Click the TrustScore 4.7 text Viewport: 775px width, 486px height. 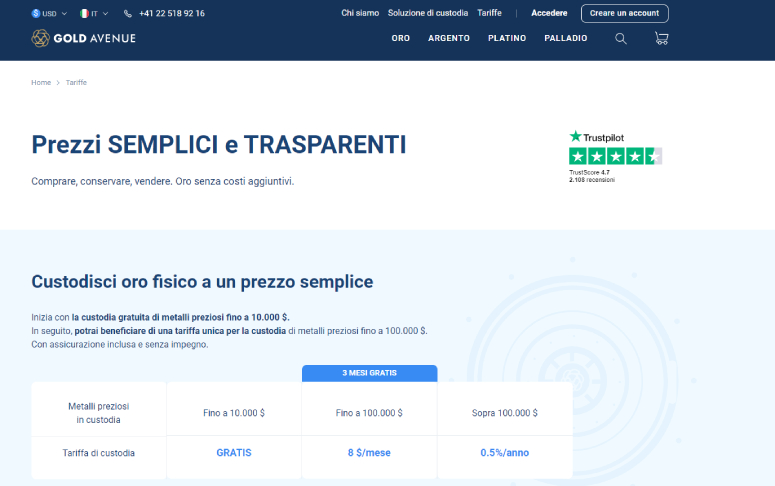(589, 173)
